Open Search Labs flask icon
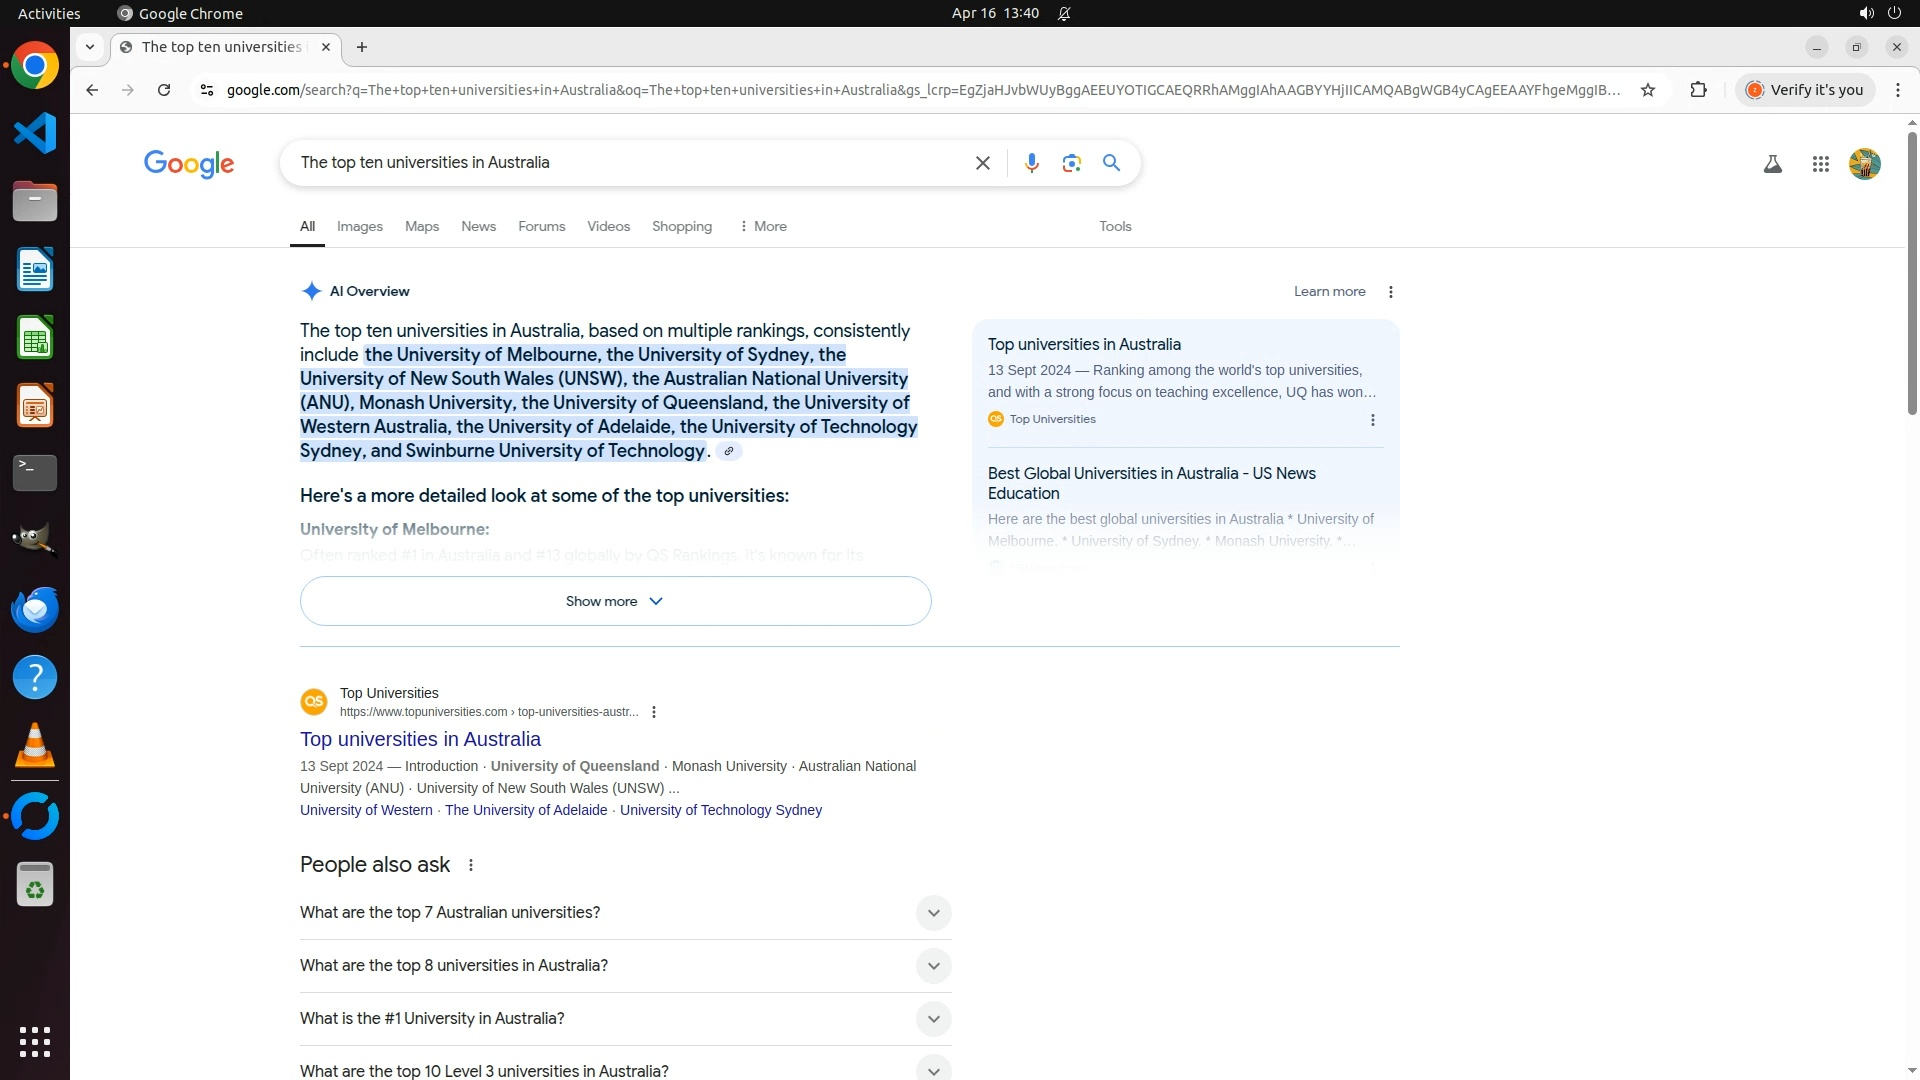 point(1772,164)
